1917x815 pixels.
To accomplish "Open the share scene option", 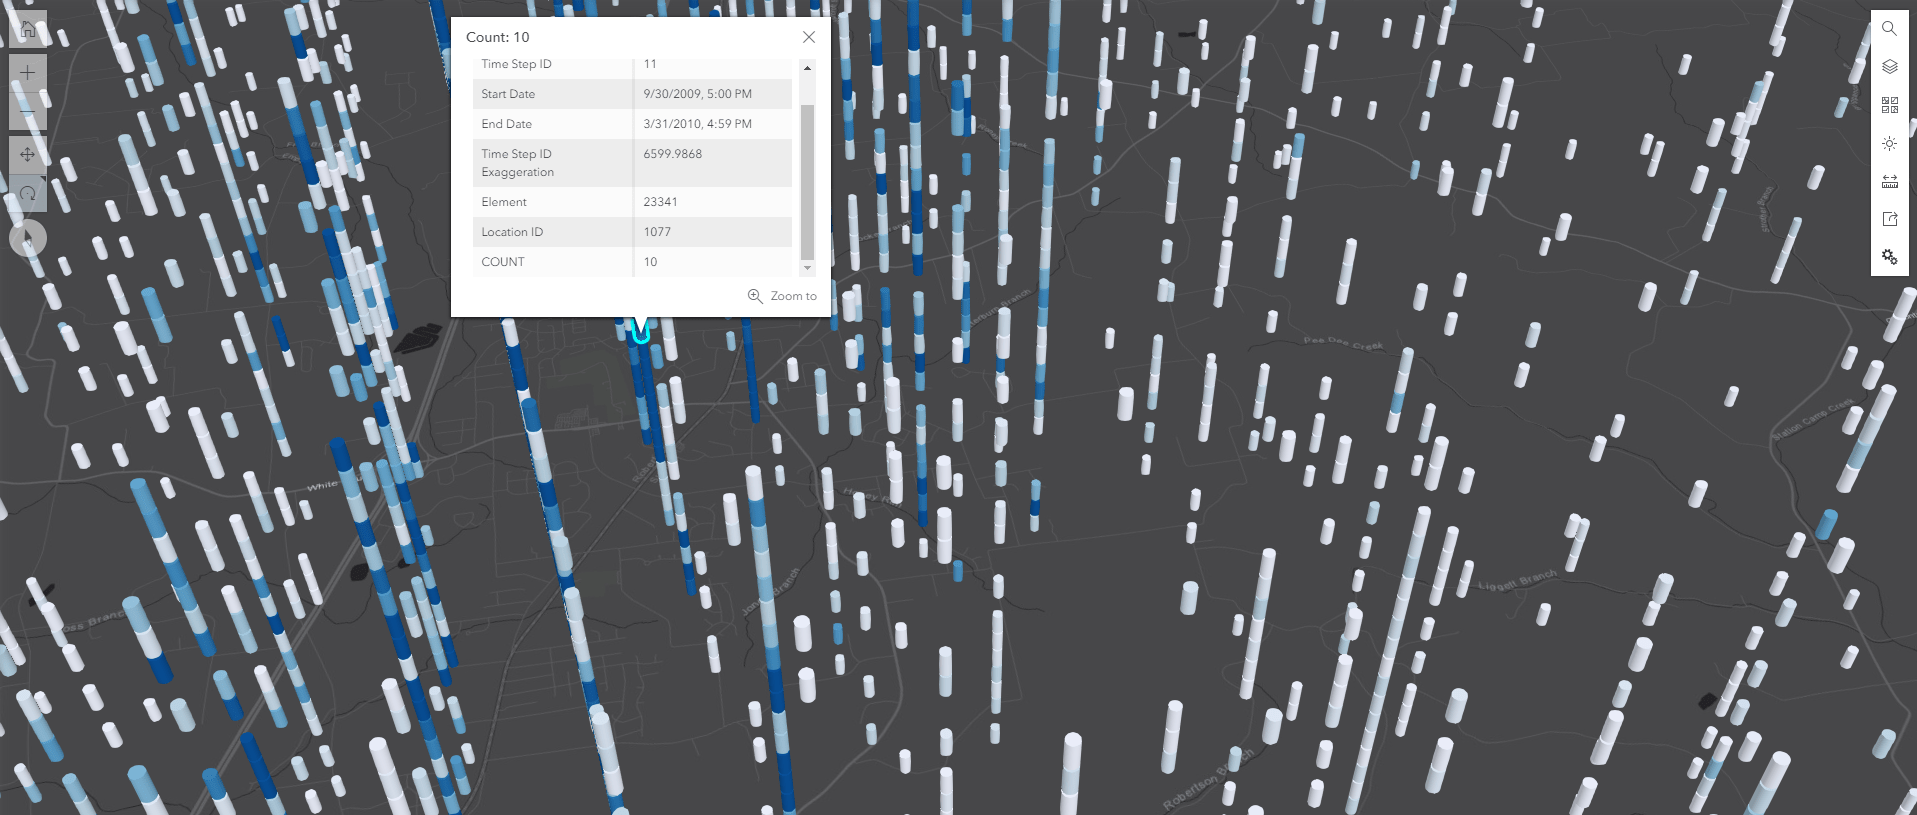I will point(1889,219).
